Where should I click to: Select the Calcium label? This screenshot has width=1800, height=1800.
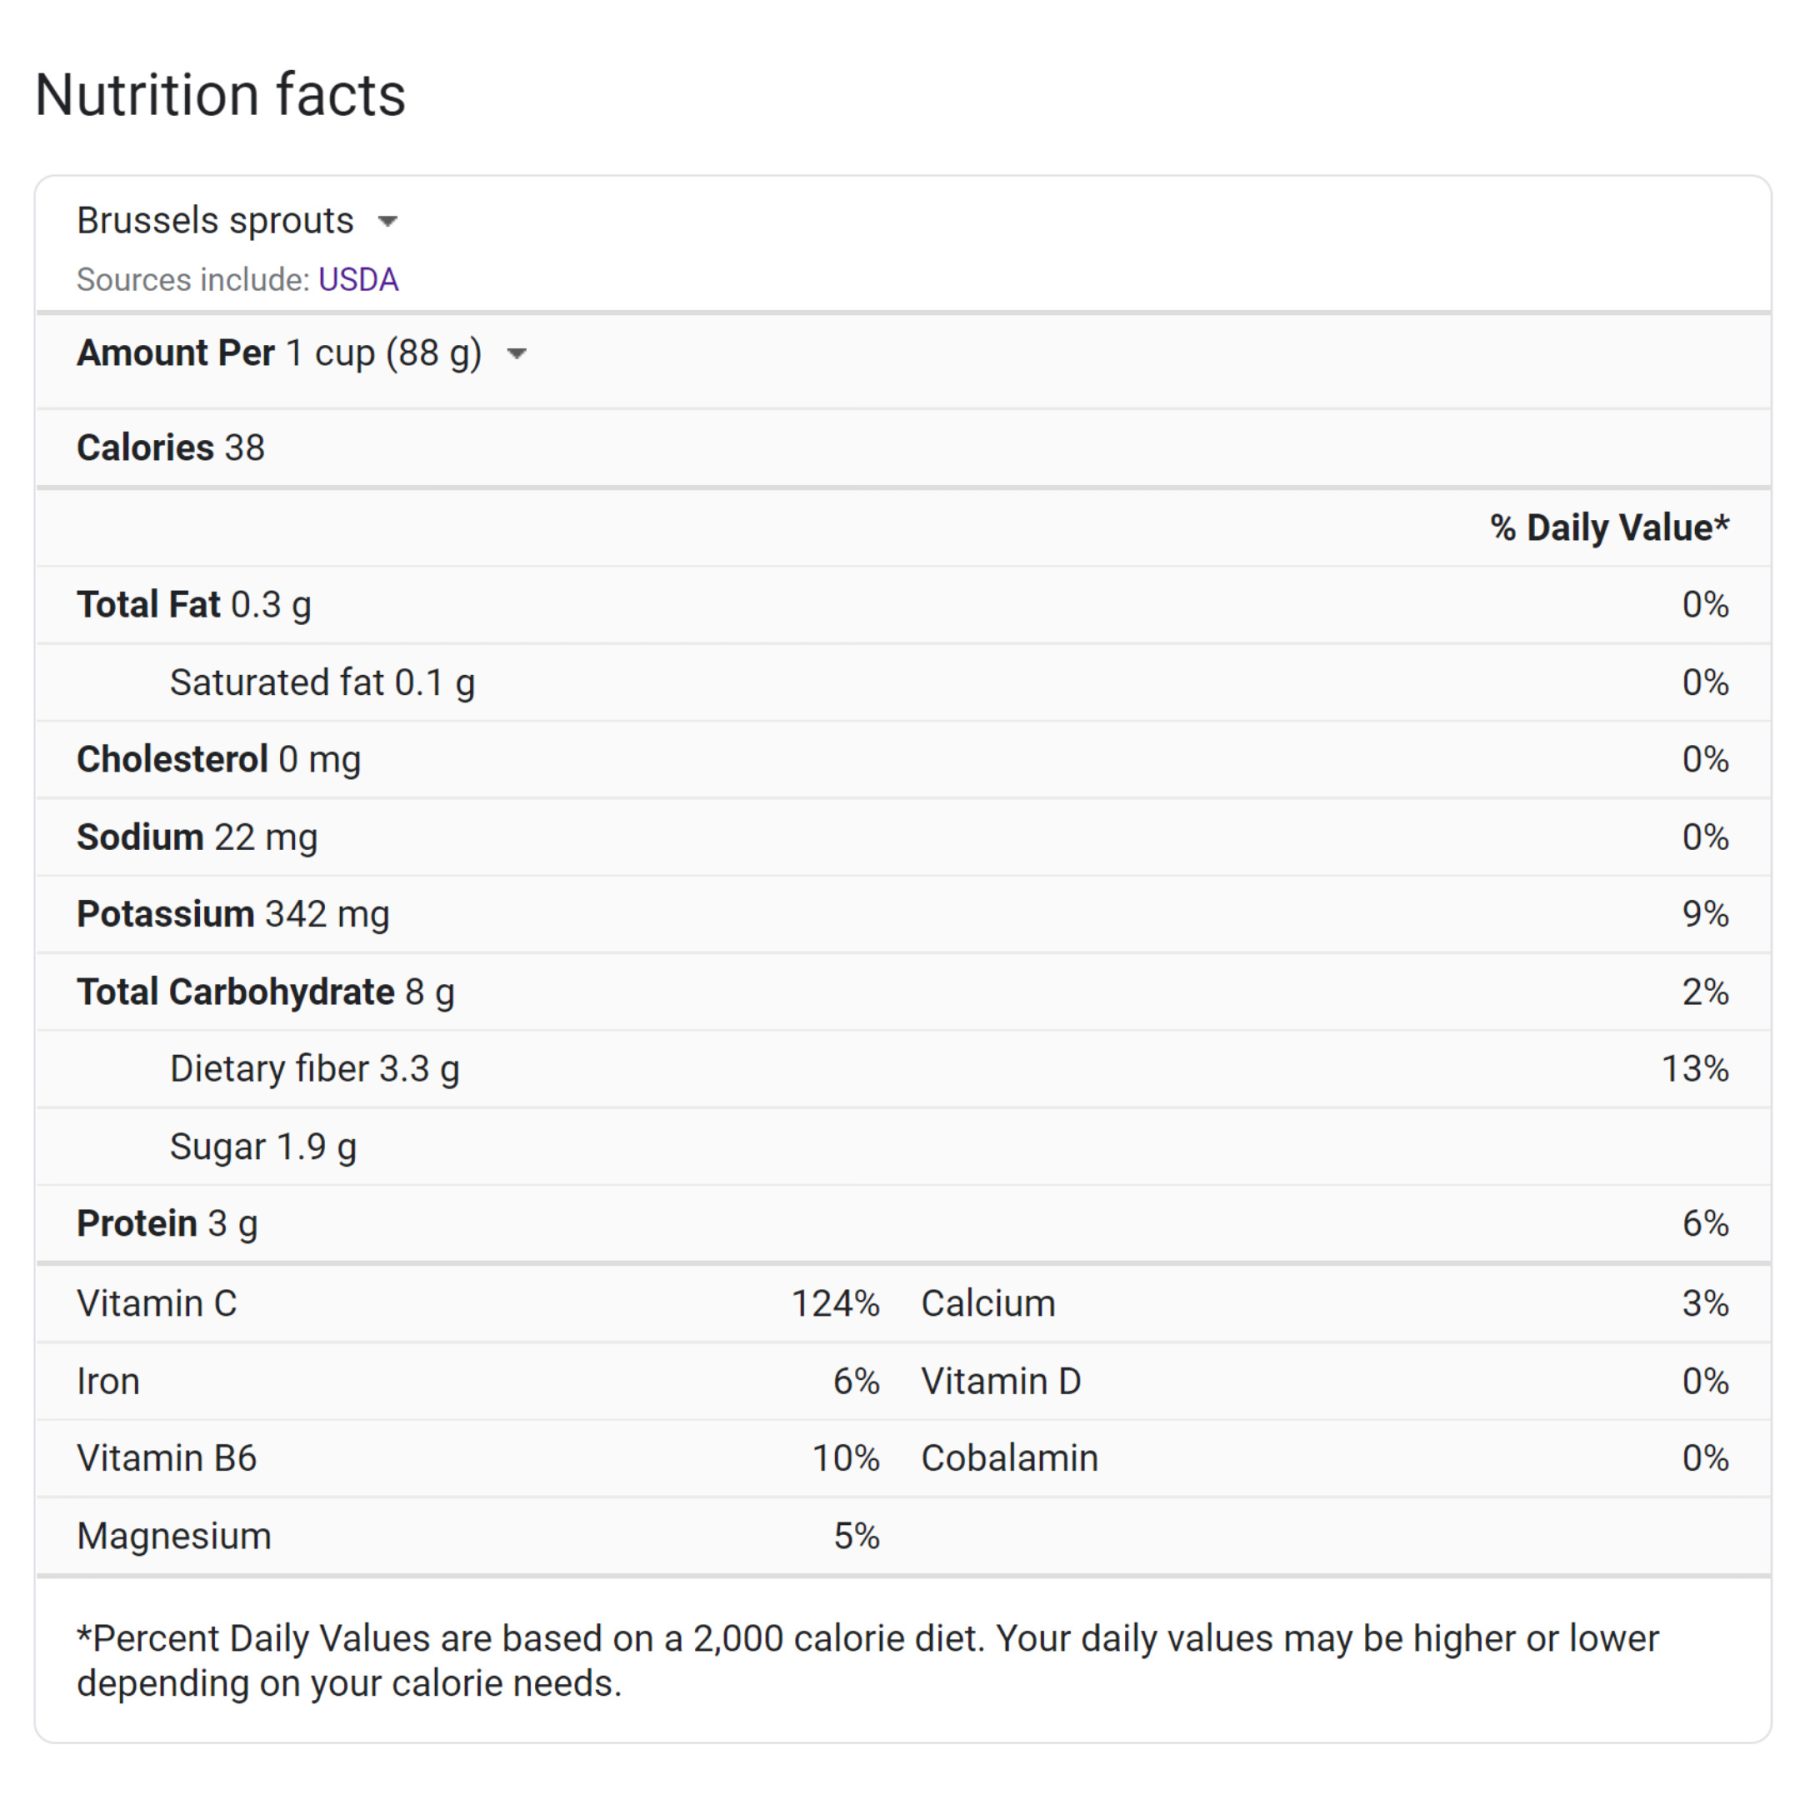click(988, 1303)
